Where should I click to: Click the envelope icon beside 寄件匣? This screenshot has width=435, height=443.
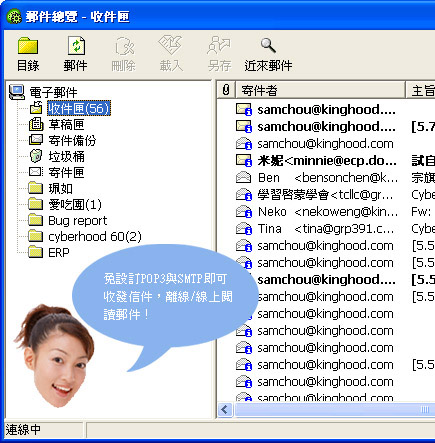pos(36,172)
